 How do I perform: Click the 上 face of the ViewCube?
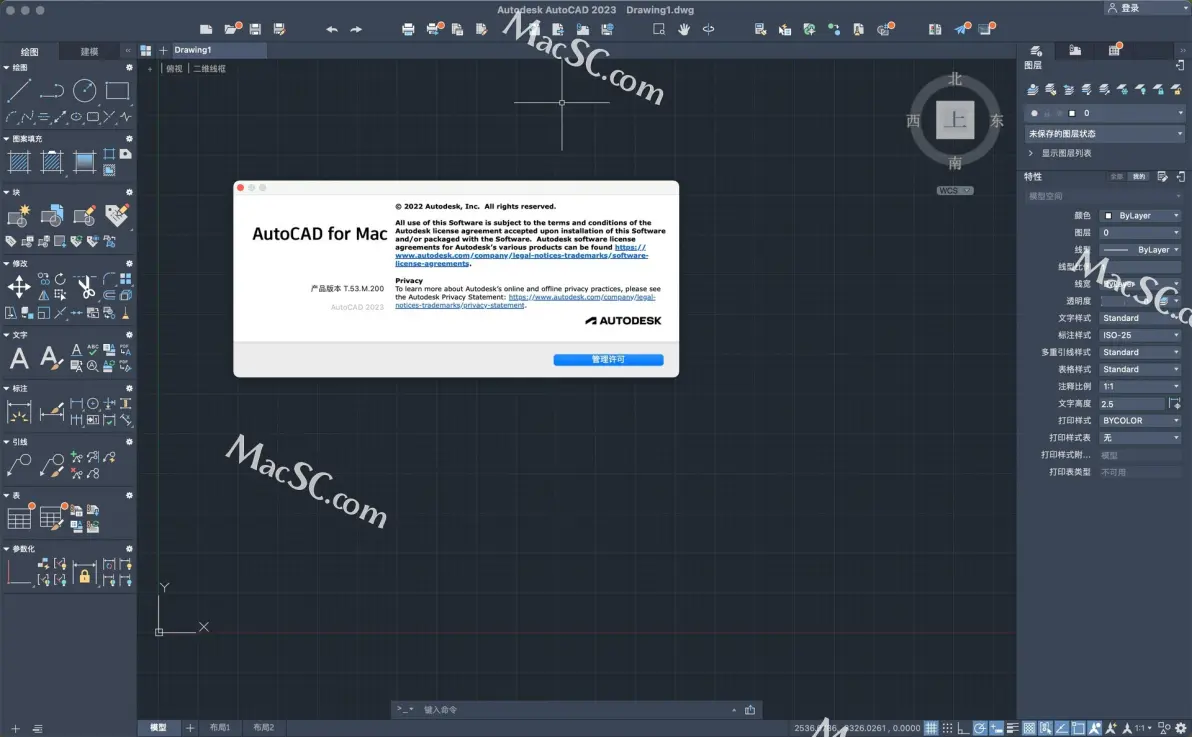(x=955, y=120)
